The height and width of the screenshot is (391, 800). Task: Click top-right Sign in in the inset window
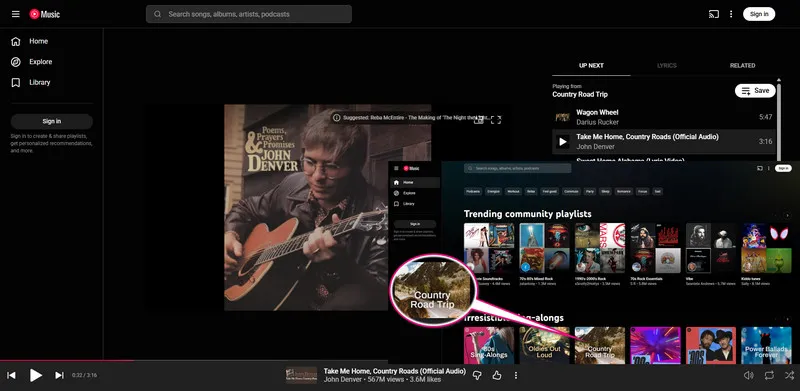pos(783,168)
